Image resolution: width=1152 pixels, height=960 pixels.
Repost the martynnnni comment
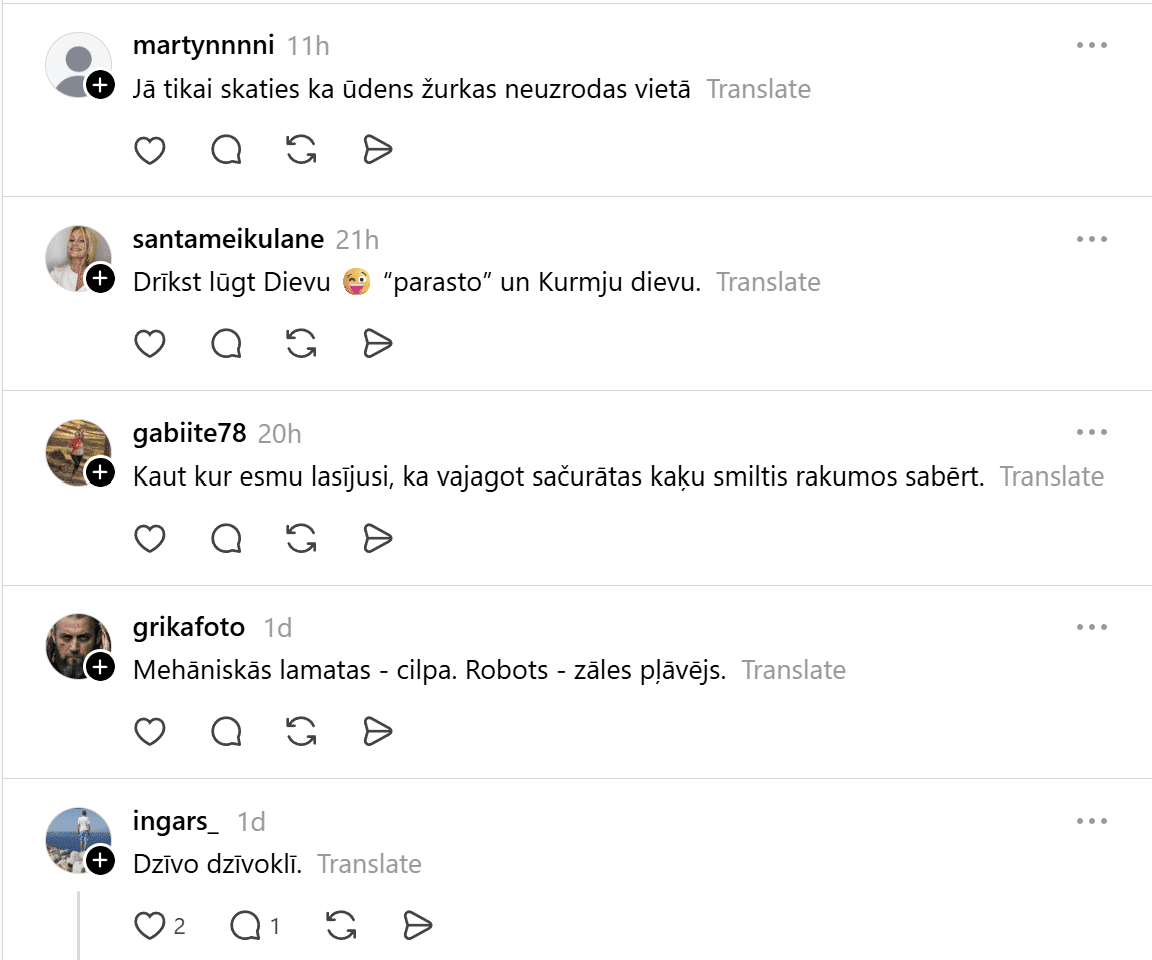(301, 150)
